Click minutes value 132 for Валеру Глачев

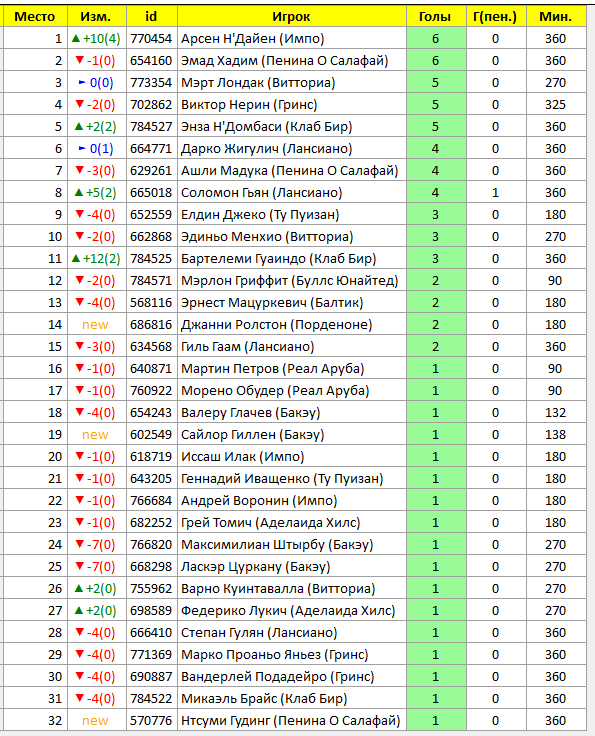pos(556,413)
